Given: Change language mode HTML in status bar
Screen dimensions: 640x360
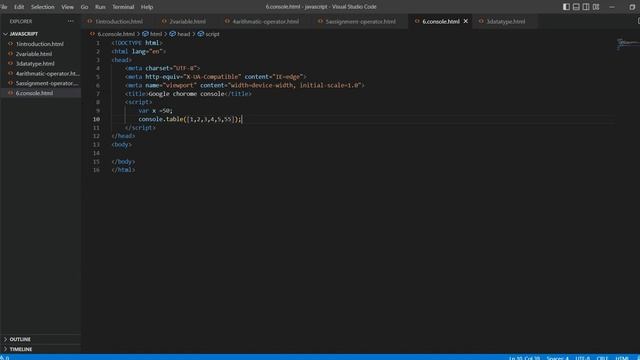Looking at the screenshot, I should (622, 358).
